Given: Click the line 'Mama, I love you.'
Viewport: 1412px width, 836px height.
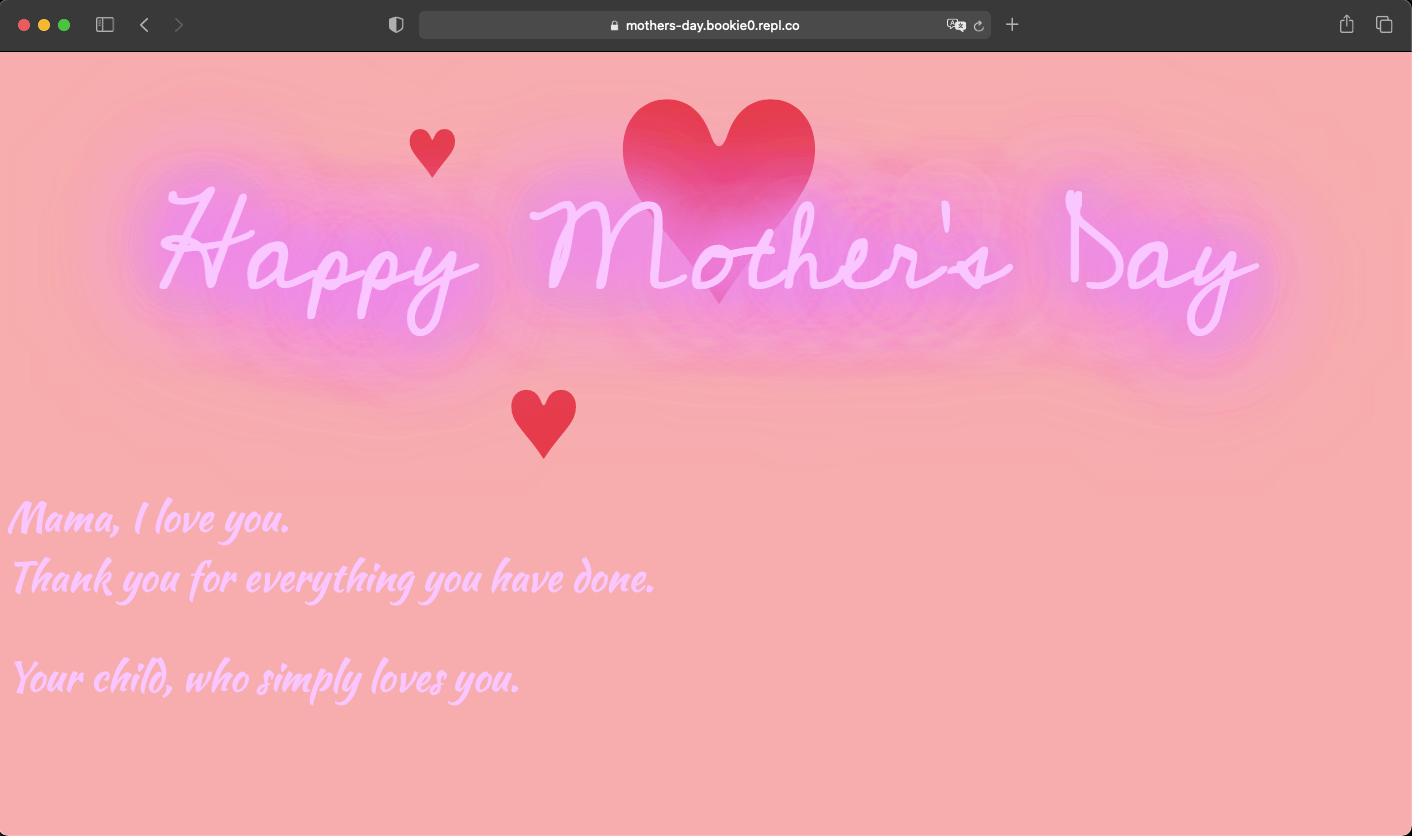Looking at the screenshot, I should coord(150,519).
